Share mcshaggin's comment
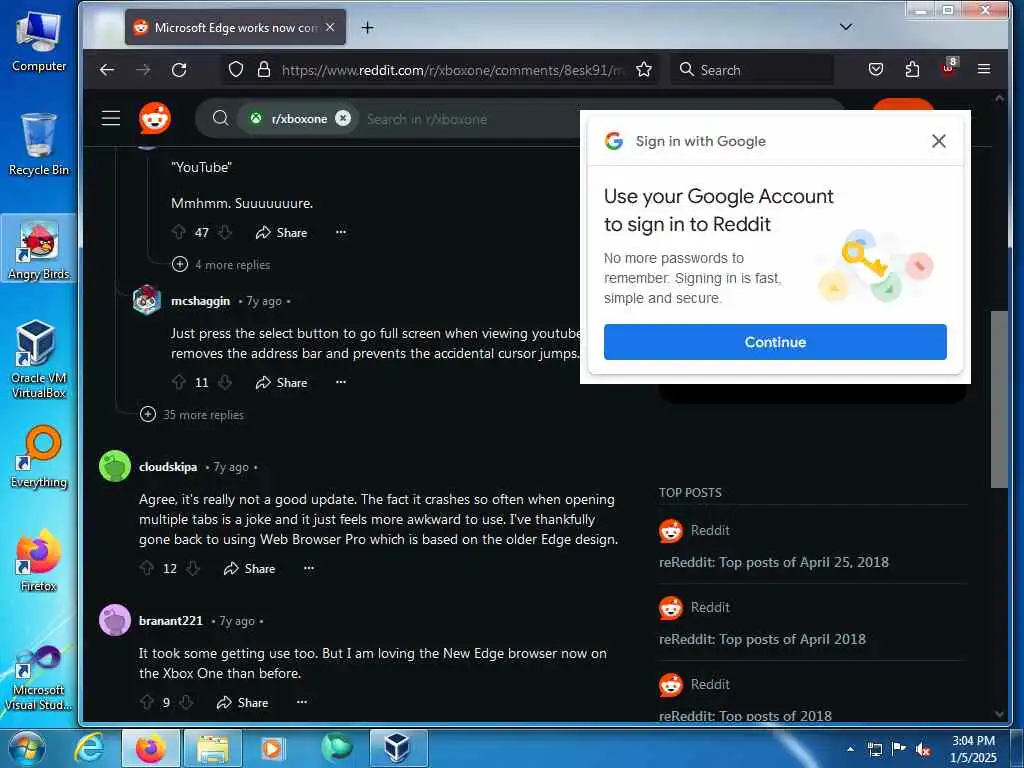The height and width of the screenshot is (768, 1024). pyautogui.click(x=281, y=383)
